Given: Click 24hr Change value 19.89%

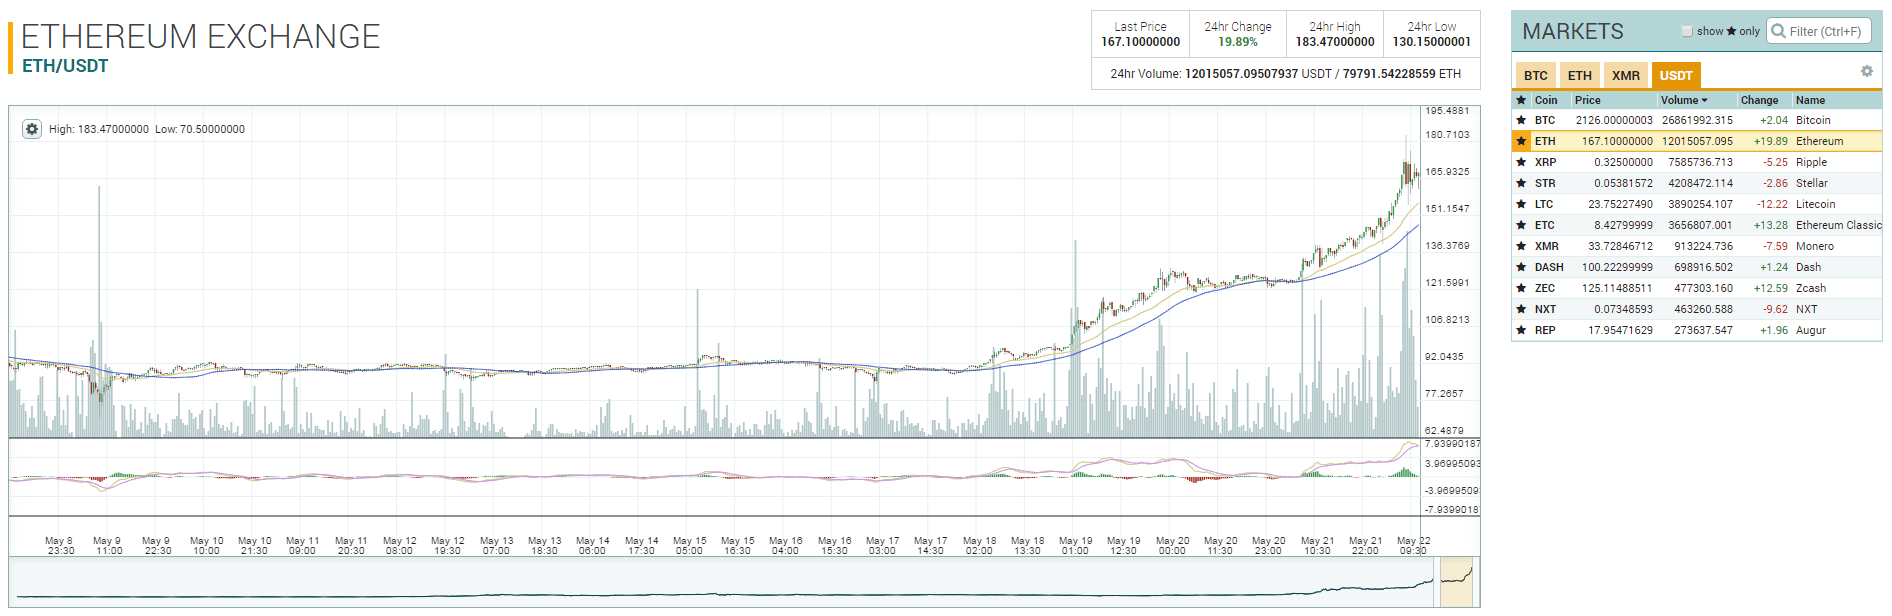Looking at the screenshot, I should pos(1238,42).
